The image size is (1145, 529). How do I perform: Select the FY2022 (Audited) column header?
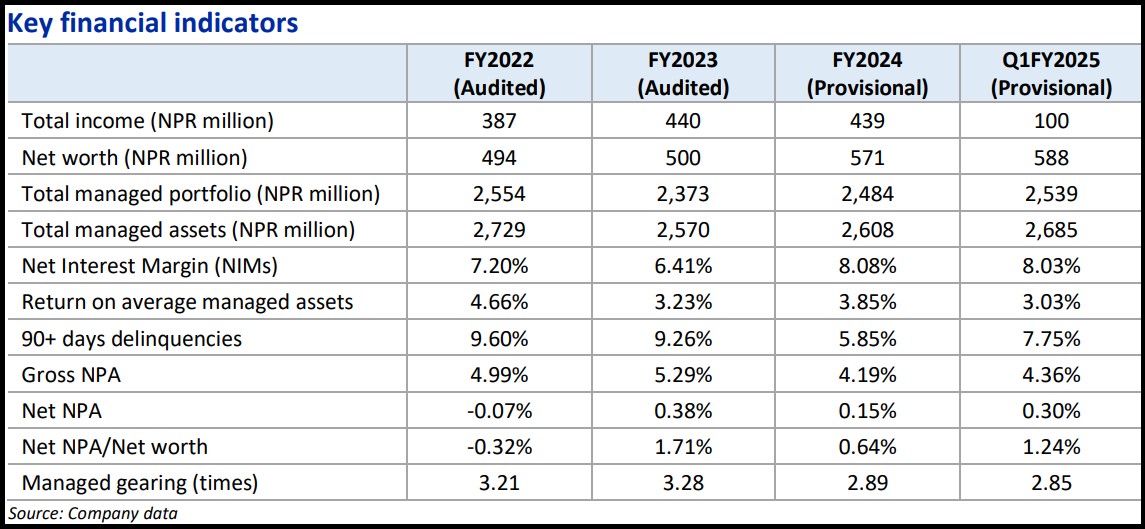[499, 74]
